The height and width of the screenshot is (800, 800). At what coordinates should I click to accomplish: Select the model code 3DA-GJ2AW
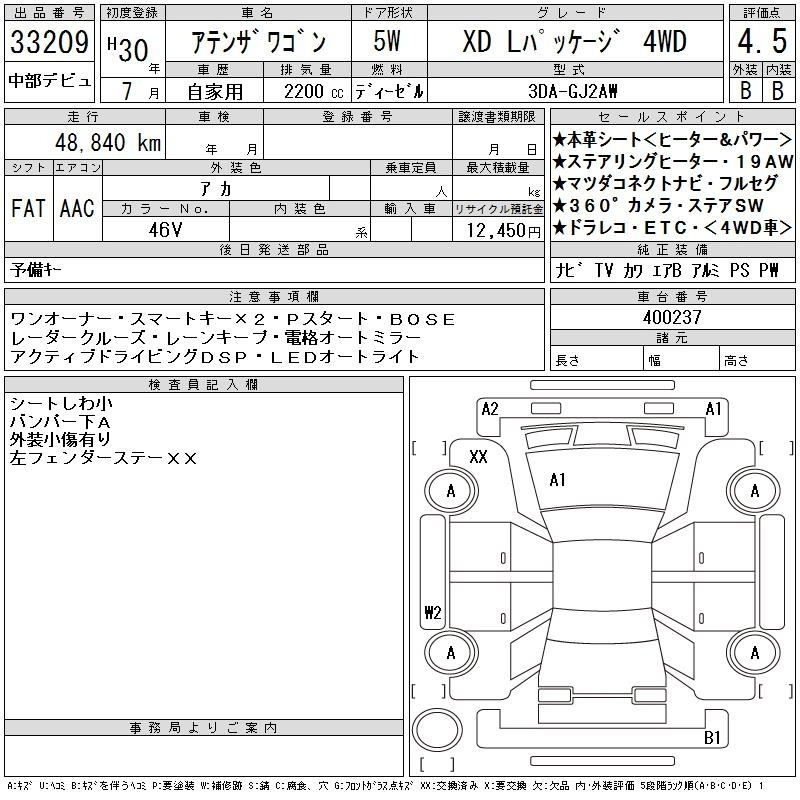(x=572, y=92)
